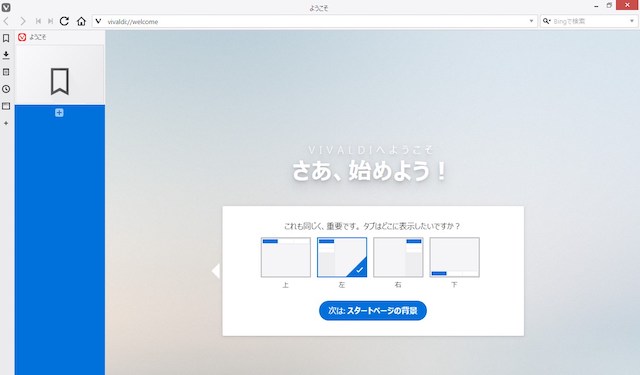The image size is (640, 375).
Task: Open the Notes panel
Action: (6, 72)
